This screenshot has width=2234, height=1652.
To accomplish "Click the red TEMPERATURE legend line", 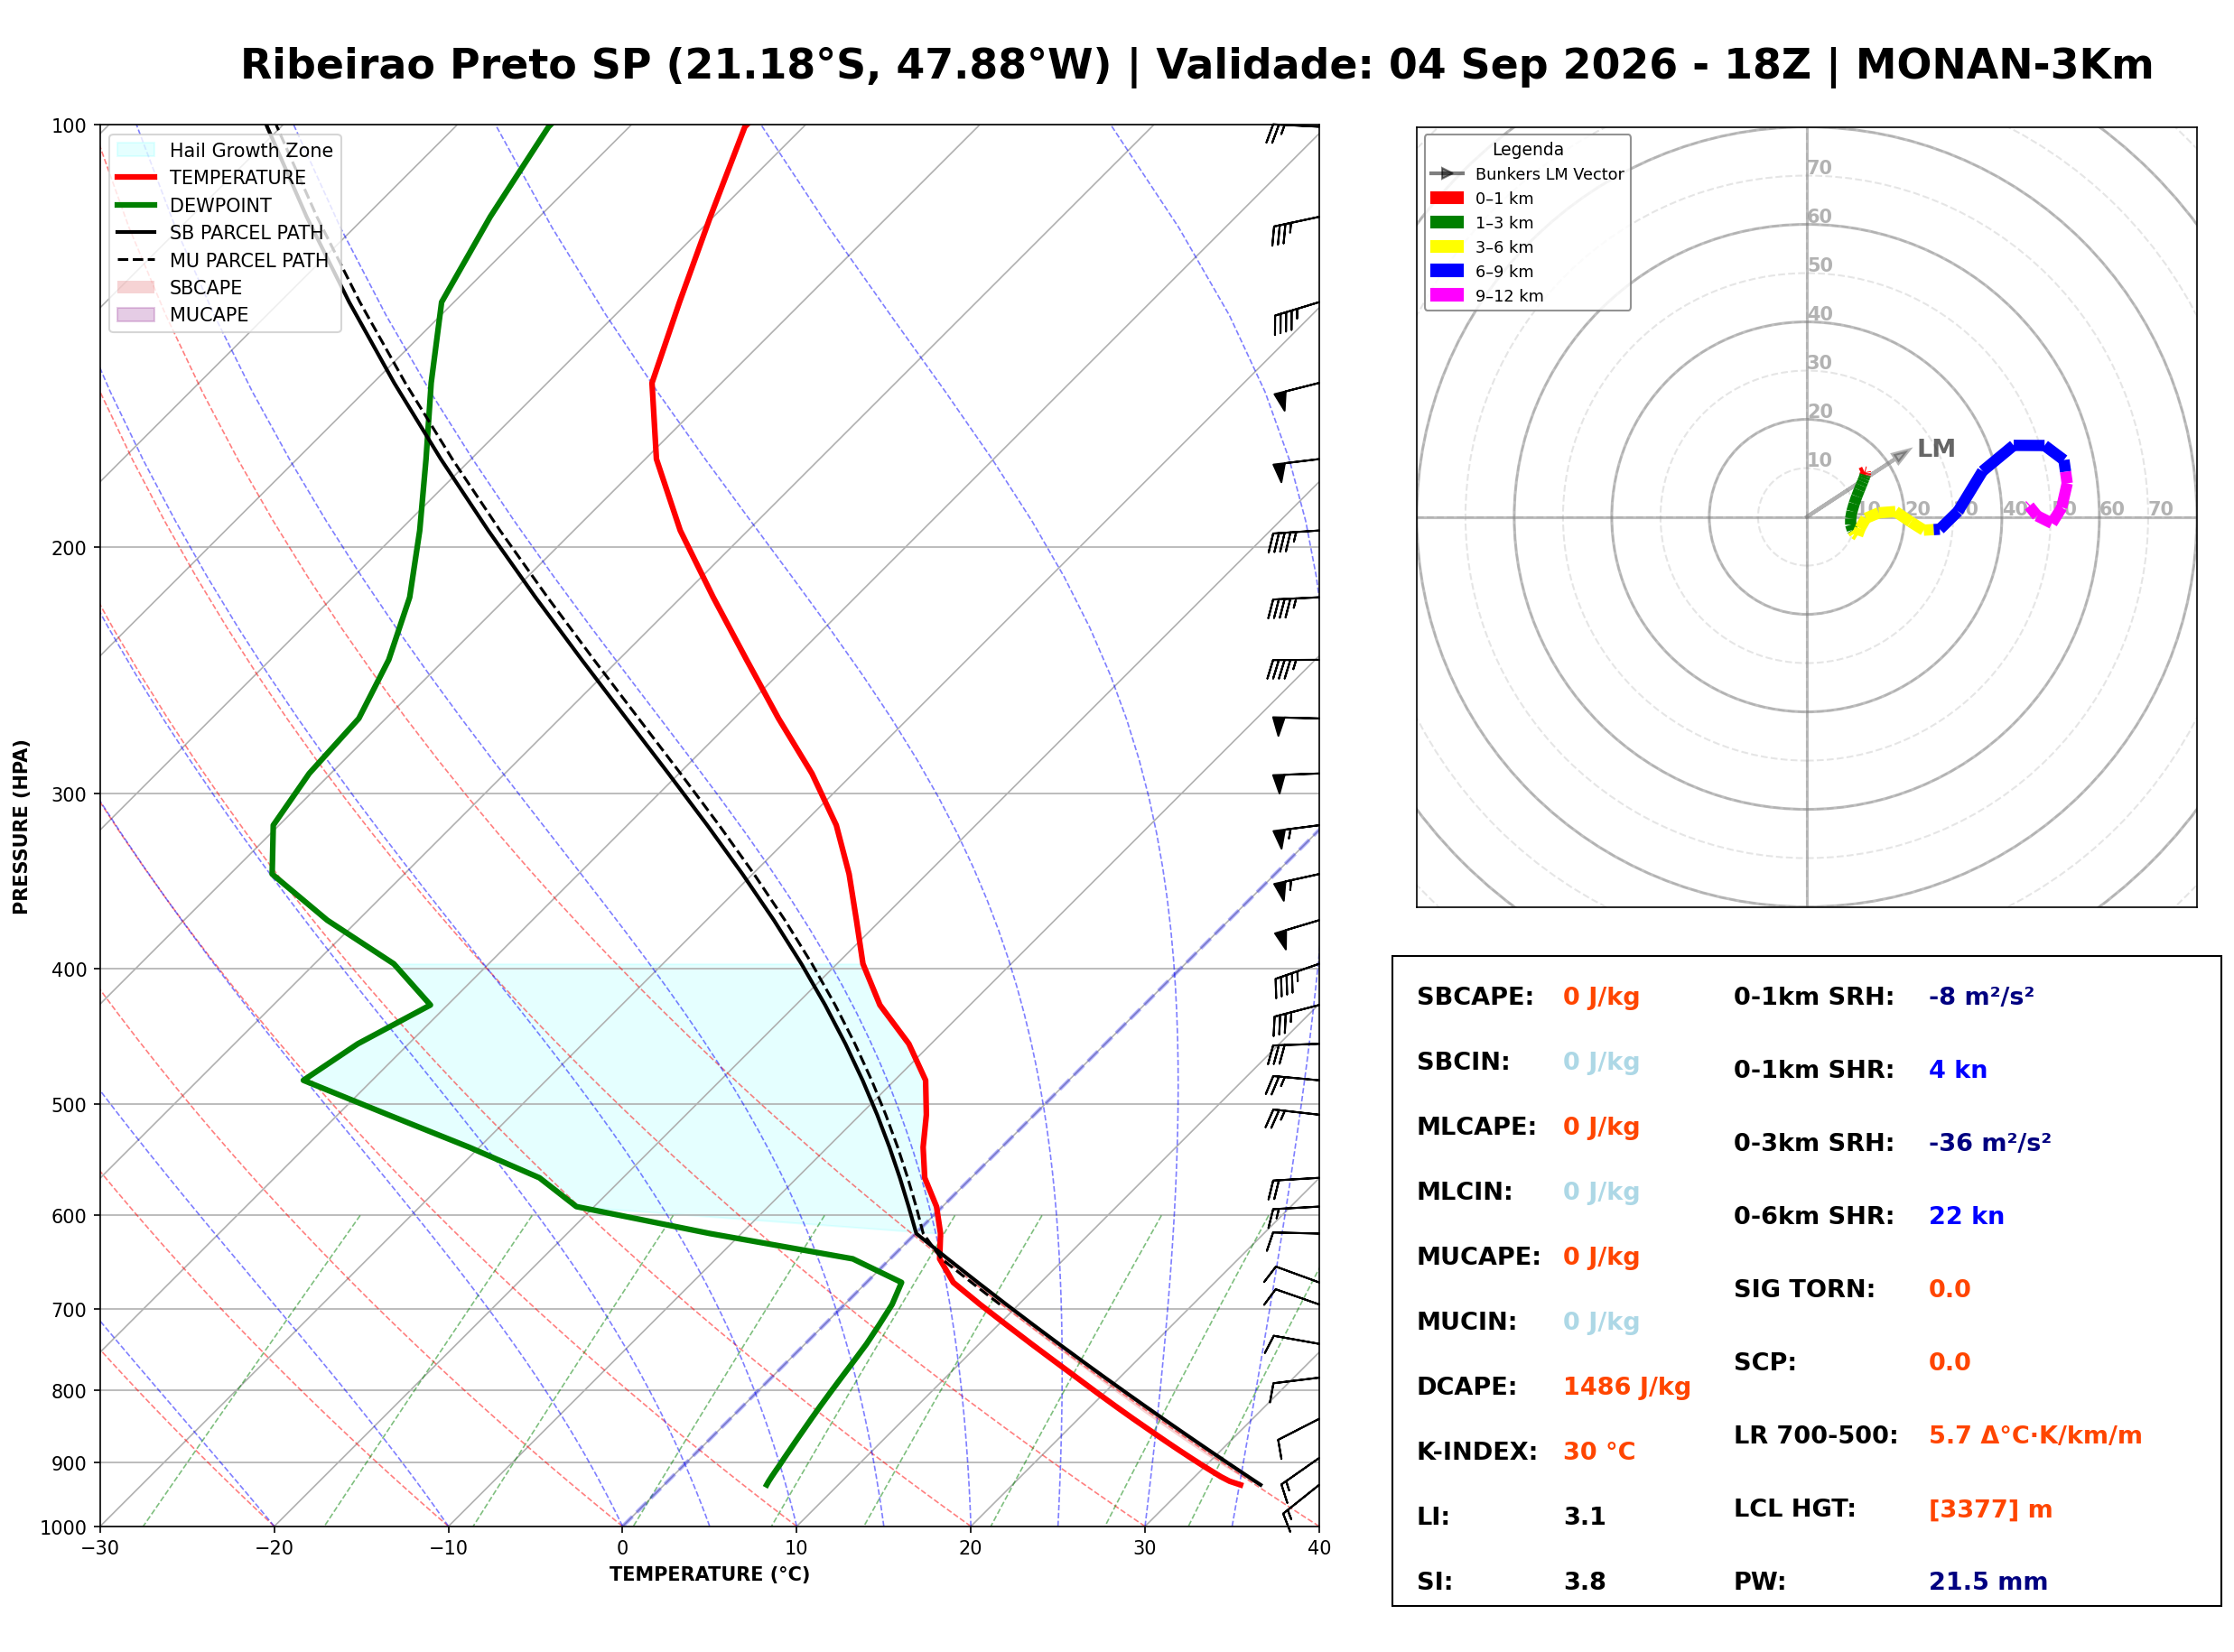I will click(136, 177).
